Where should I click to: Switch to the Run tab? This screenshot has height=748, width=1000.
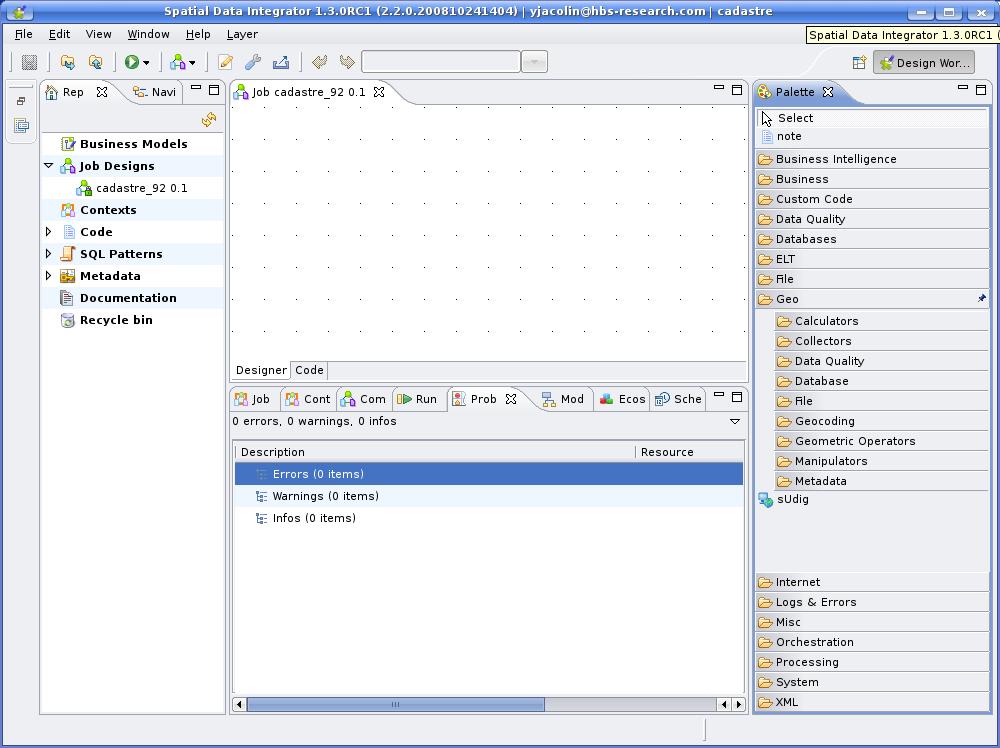[418, 399]
